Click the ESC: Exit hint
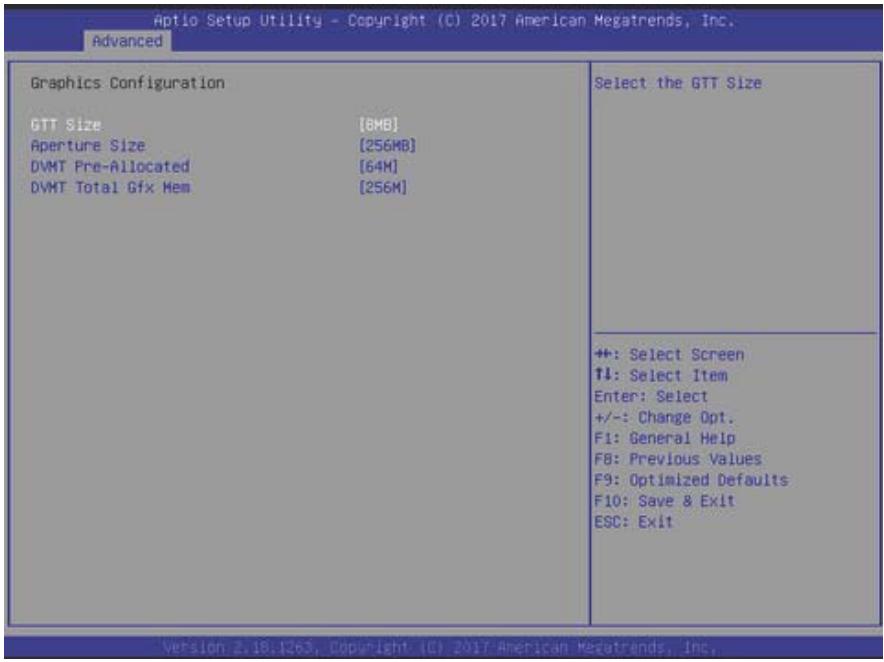Screen dimensions: 884x662 (x=634, y=522)
